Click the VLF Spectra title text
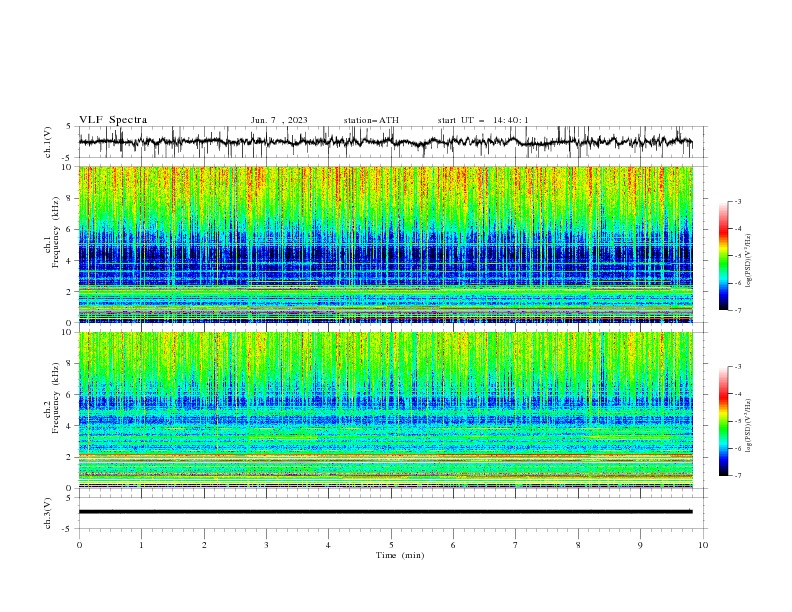The height and width of the screenshot is (612, 792). coord(113,120)
